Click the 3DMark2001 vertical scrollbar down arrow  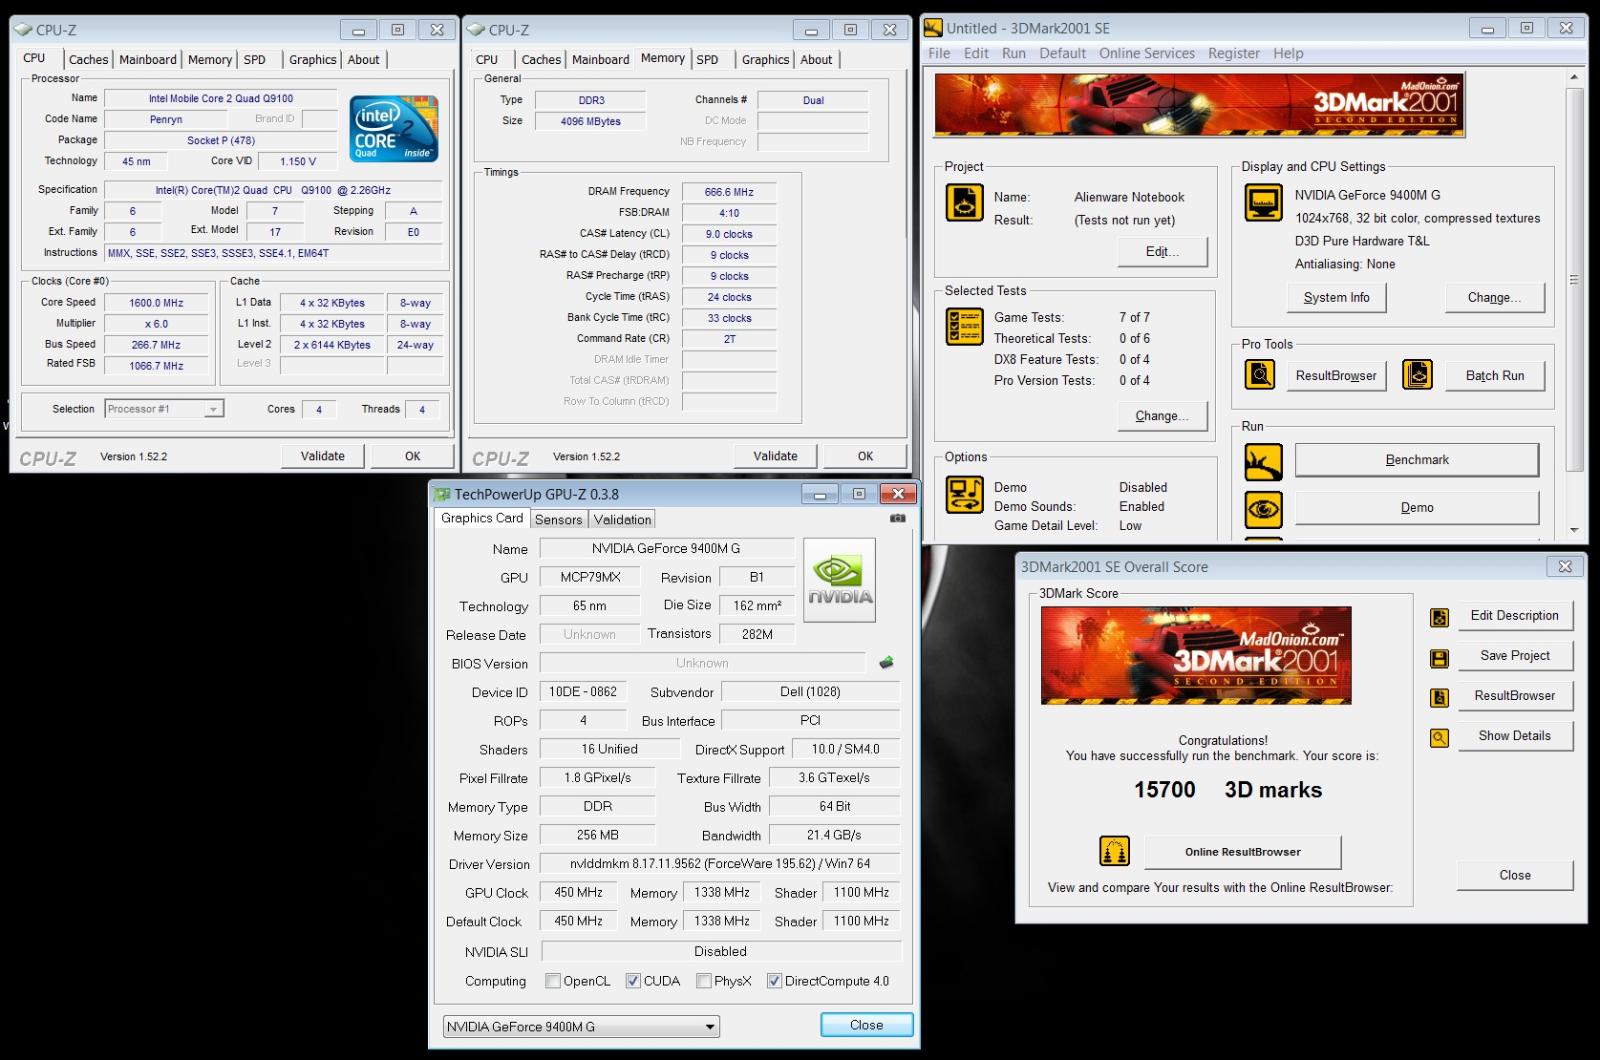[x=1574, y=530]
